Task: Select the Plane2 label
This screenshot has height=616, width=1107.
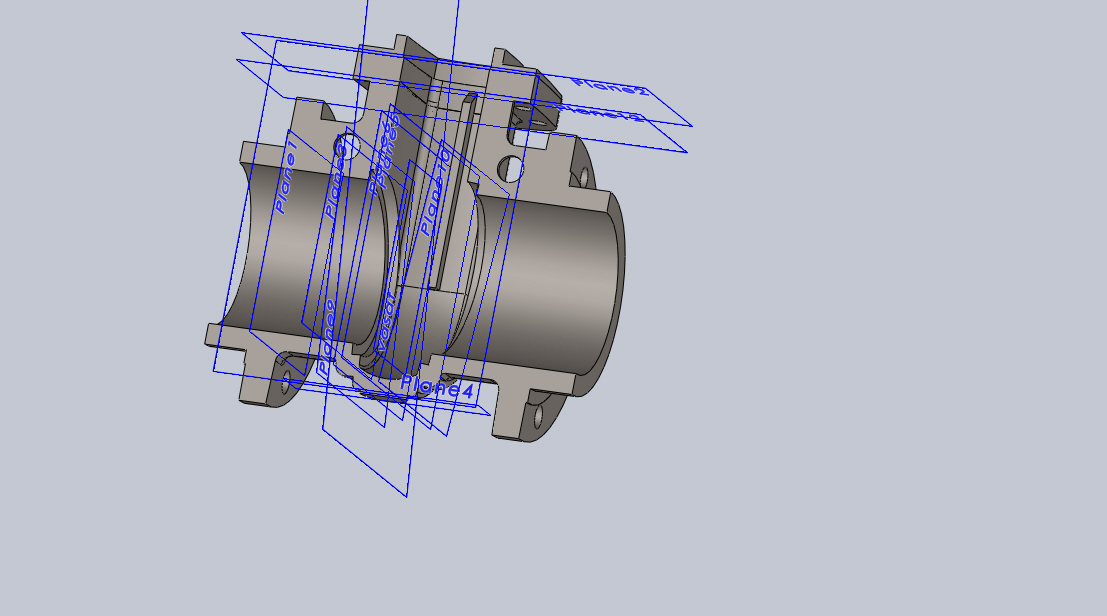Action: pos(611,86)
